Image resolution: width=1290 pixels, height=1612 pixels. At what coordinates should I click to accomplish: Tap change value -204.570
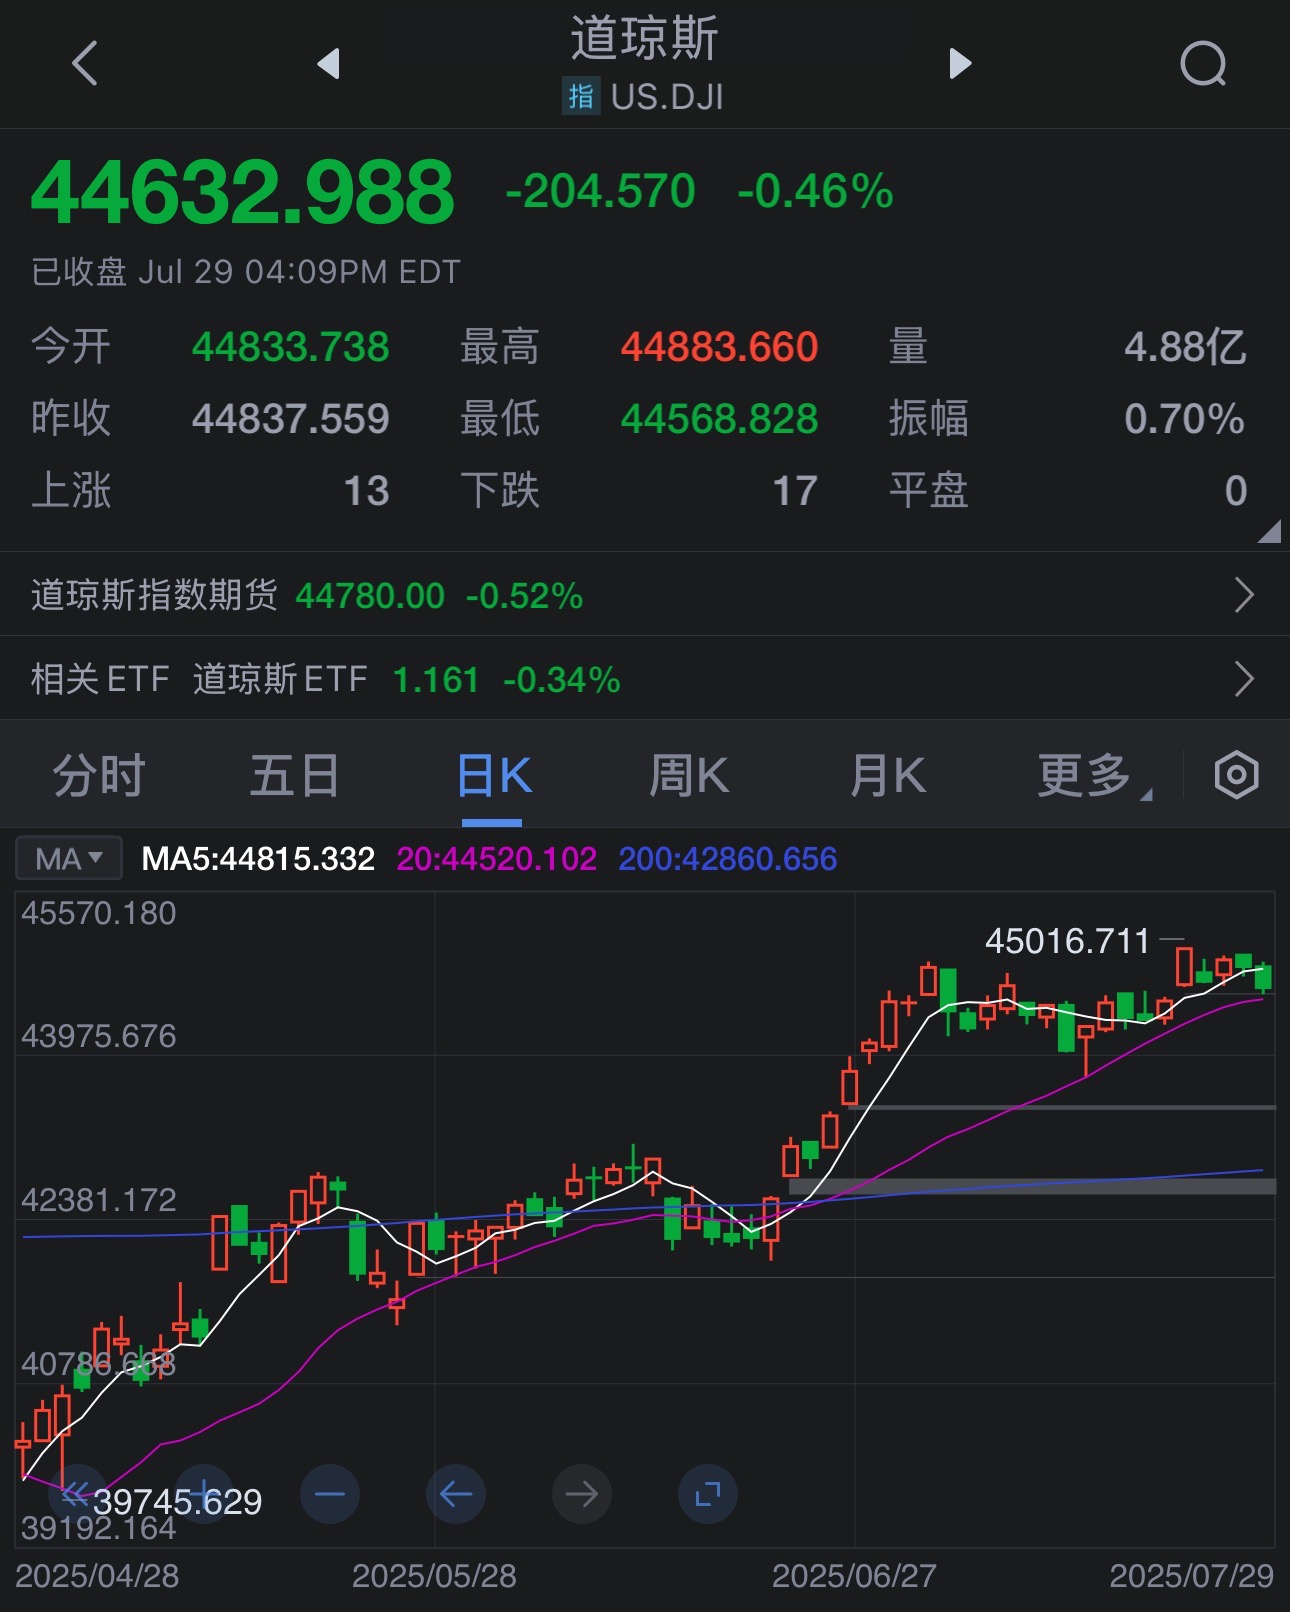coord(600,191)
